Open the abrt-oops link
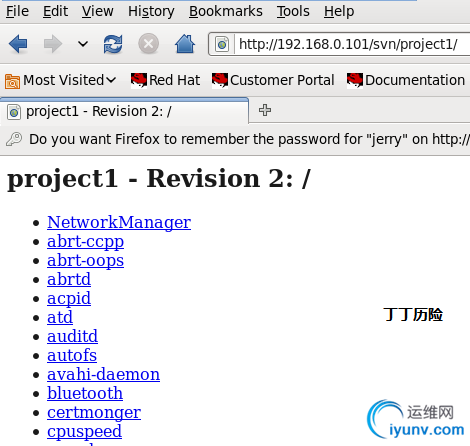The height and width of the screenshot is (446, 470). click(85, 260)
